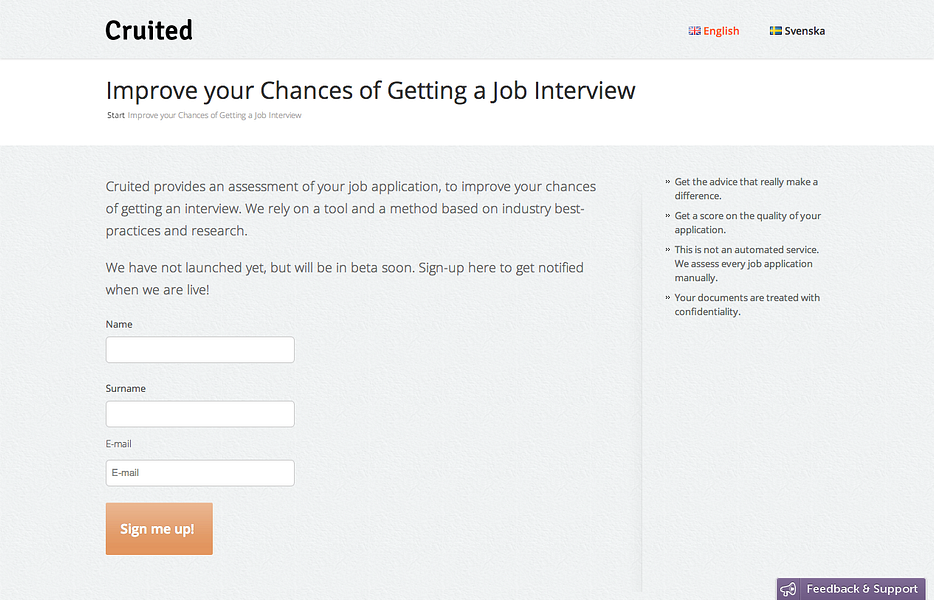This screenshot has height=600, width=934.
Task: Focus the Surname input field
Action: click(200, 414)
